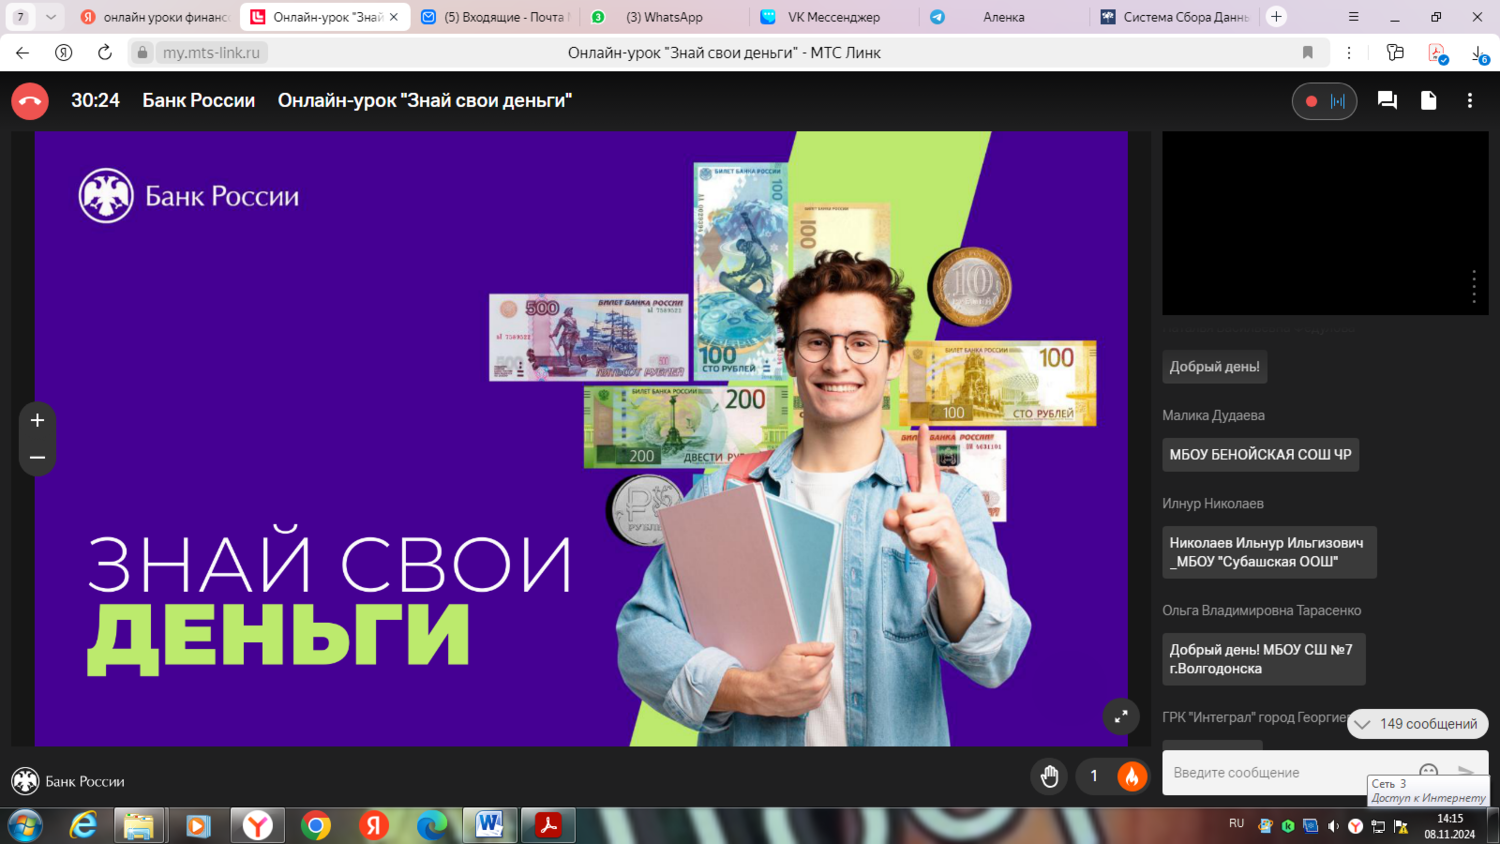The height and width of the screenshot is (844, 1500).
Task: Reload the current page
Action: 104,53
